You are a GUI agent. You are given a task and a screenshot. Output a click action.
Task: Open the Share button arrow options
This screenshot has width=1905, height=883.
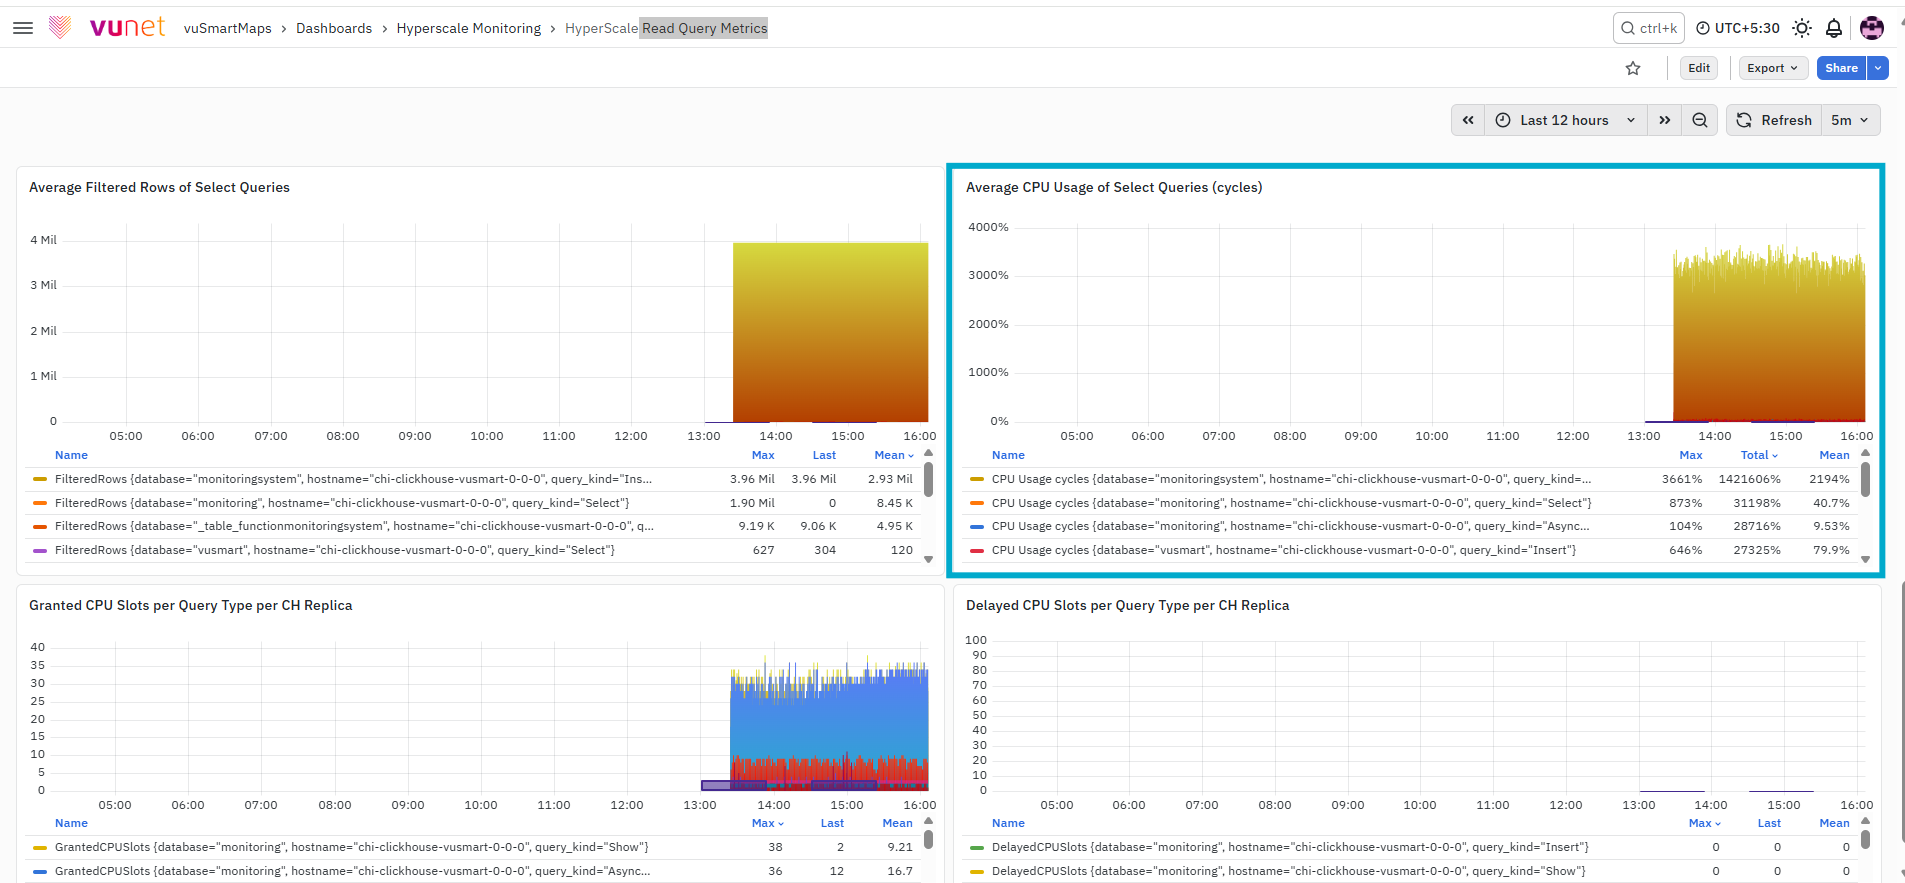tap(1878, 68)
